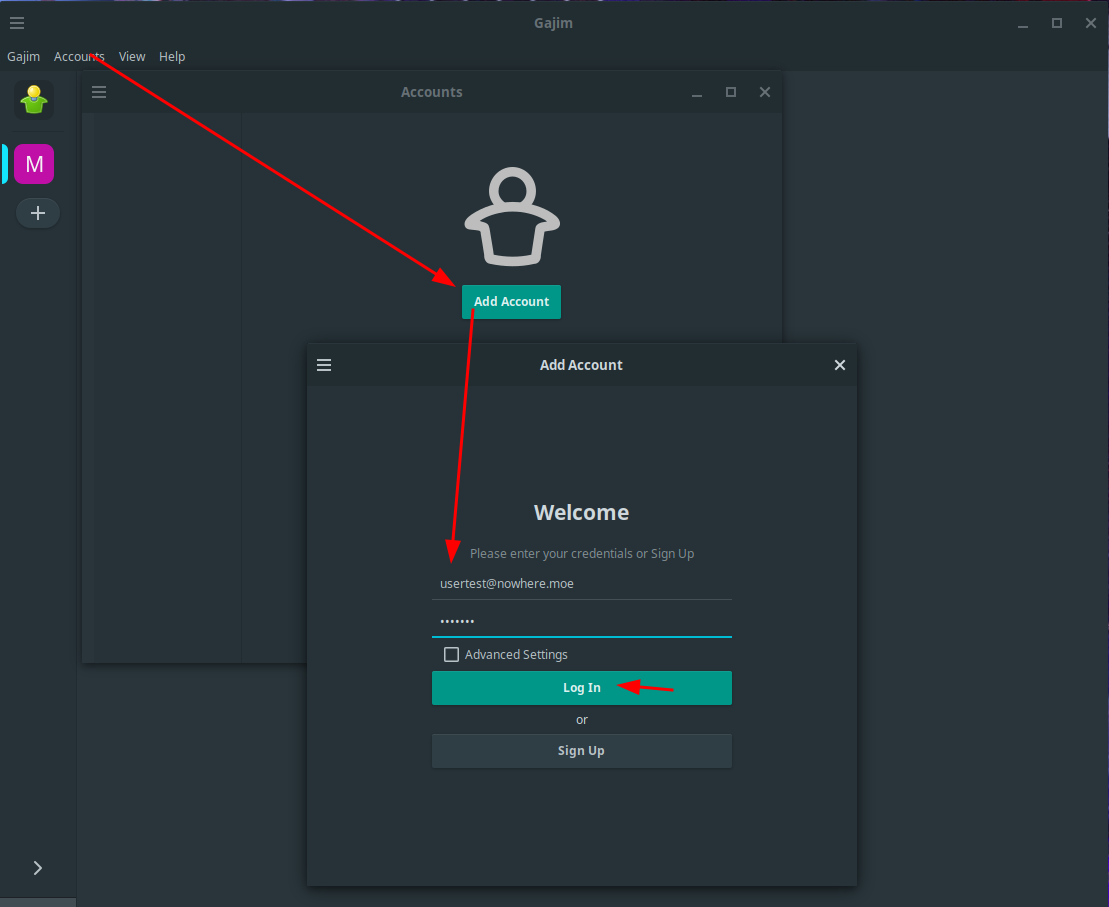Maximize the Accounts window
Image resolution: width=1109 pixels, height=907 pixels.
[x=731, y=92]
